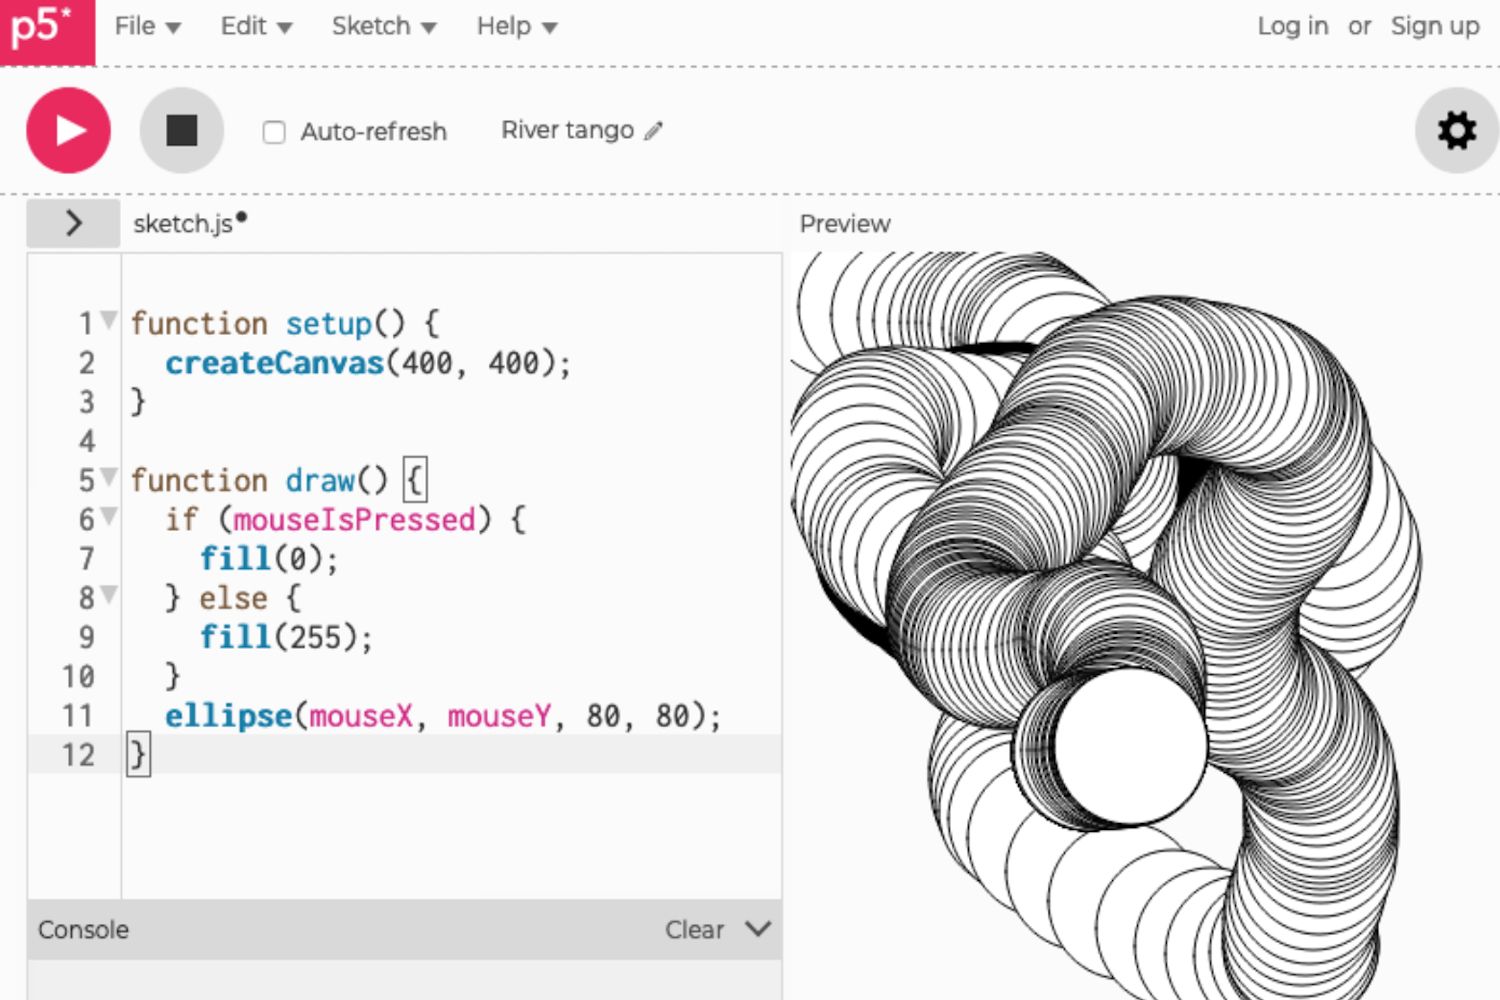1500x1000 pixels.
Task: Enable the Auto-refresh checkbox
Action: (x=274, y=132)
